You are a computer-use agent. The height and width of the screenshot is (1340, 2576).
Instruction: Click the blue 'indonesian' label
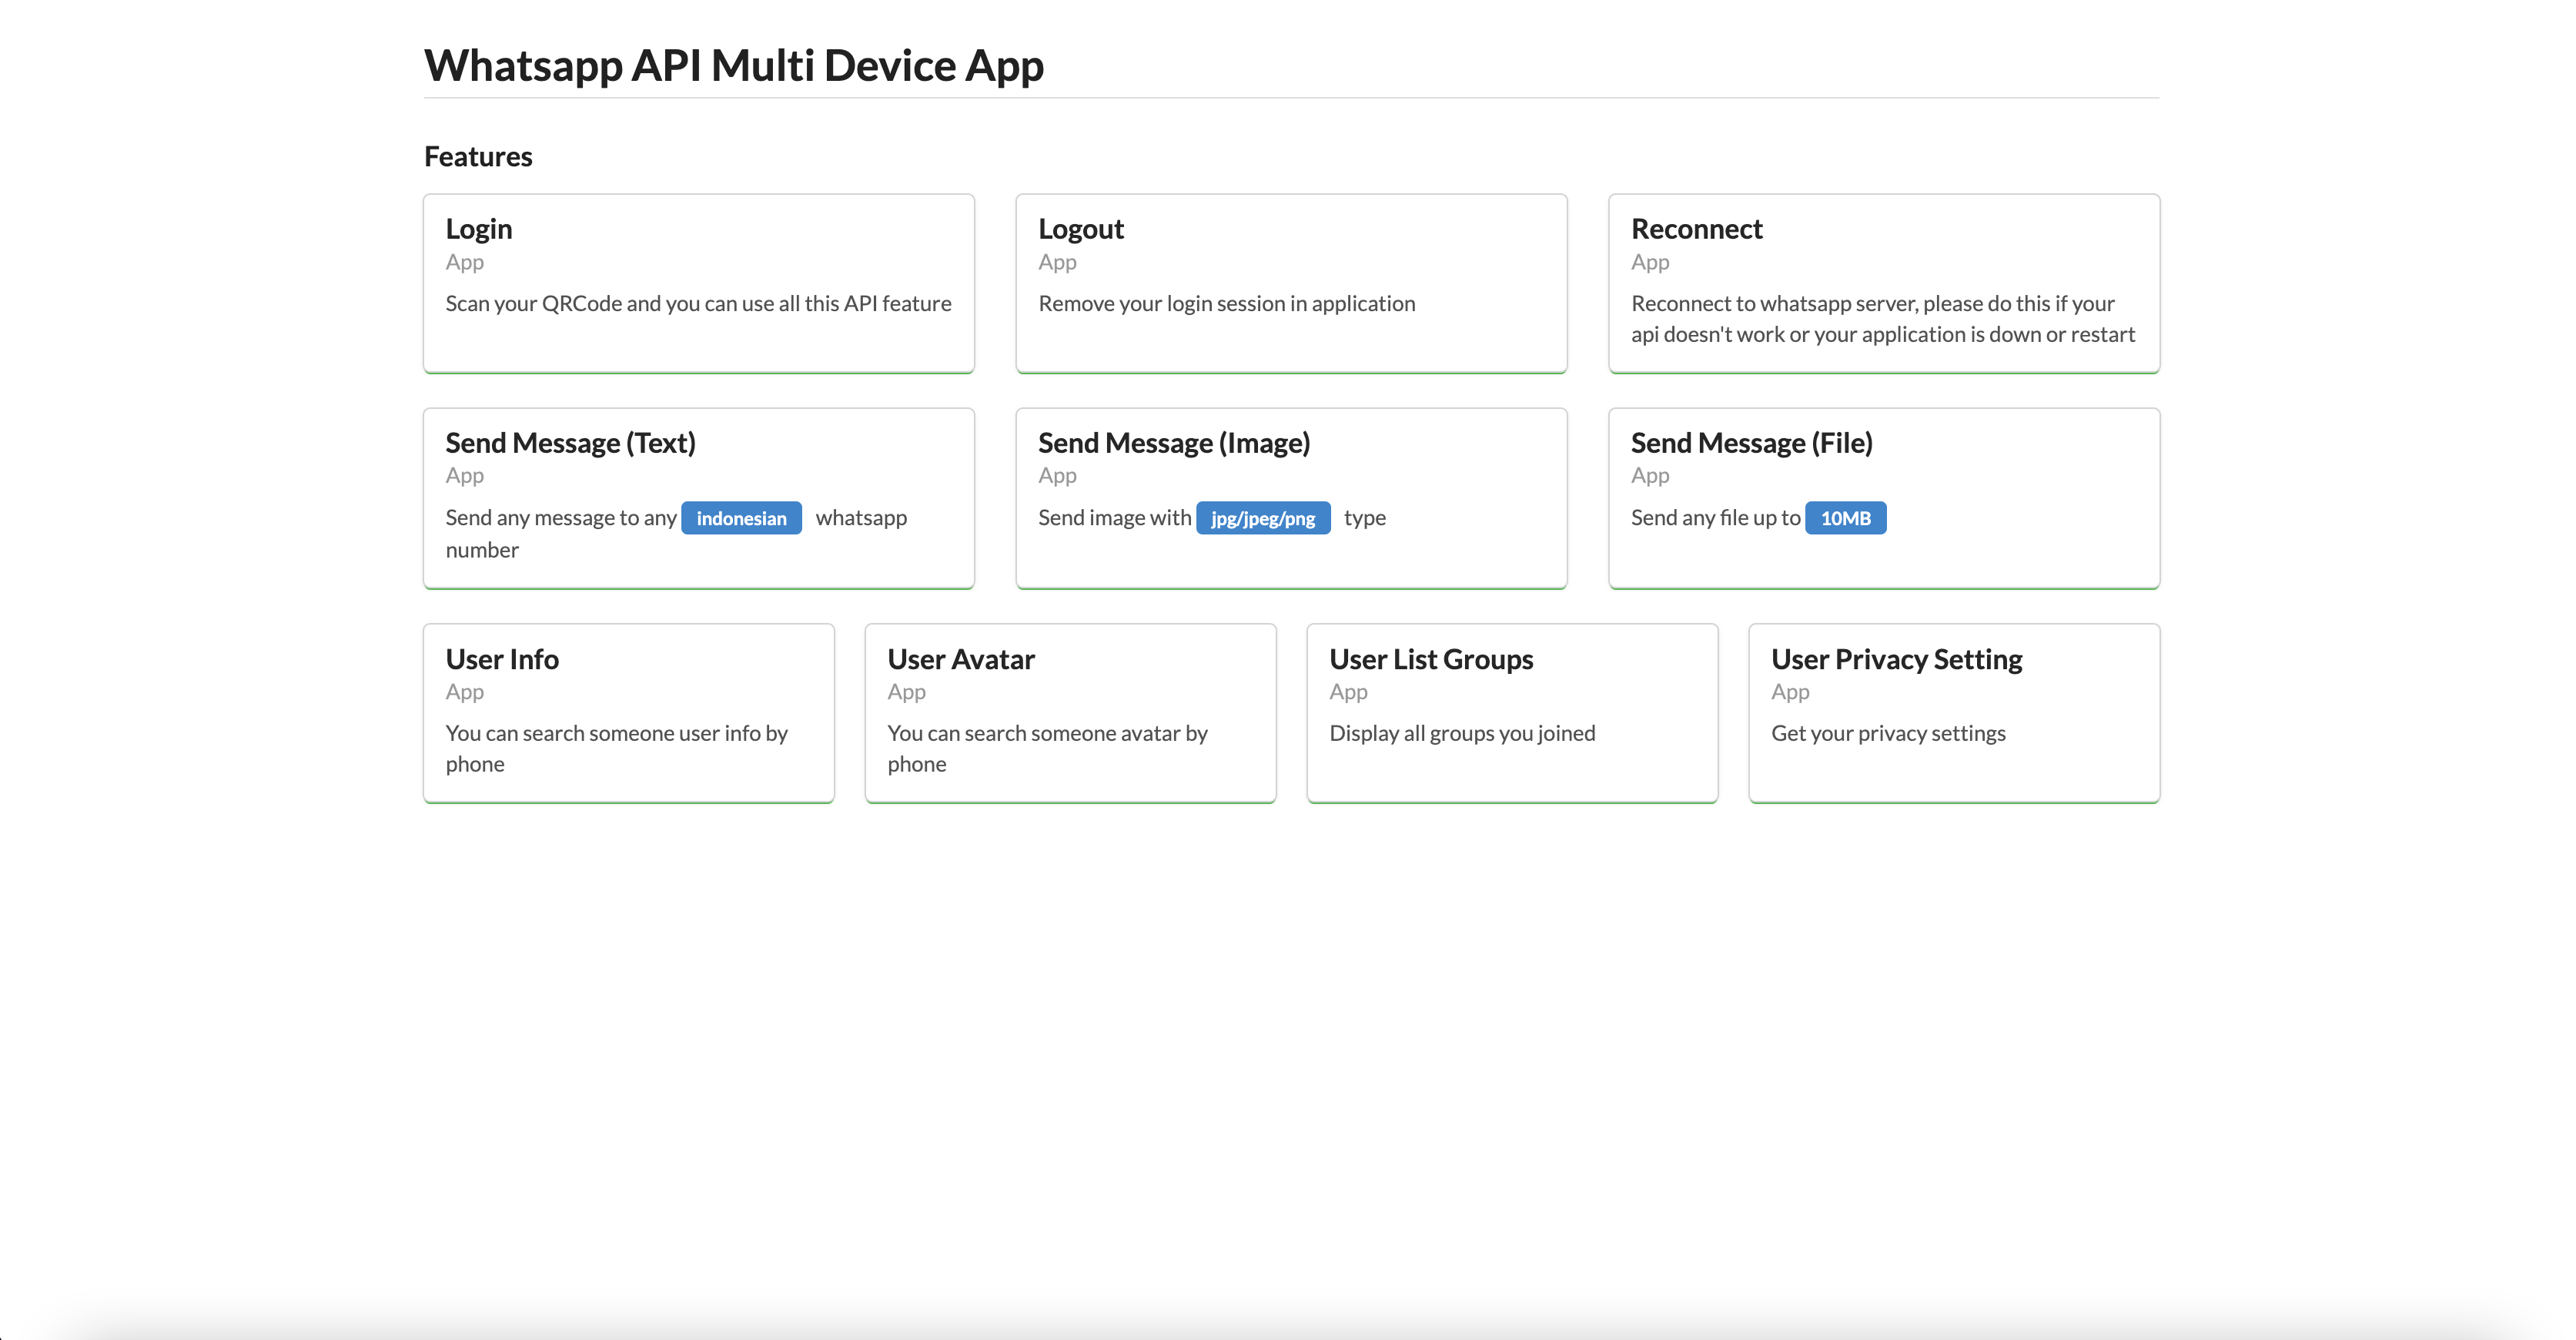click(x=741, y=518)
